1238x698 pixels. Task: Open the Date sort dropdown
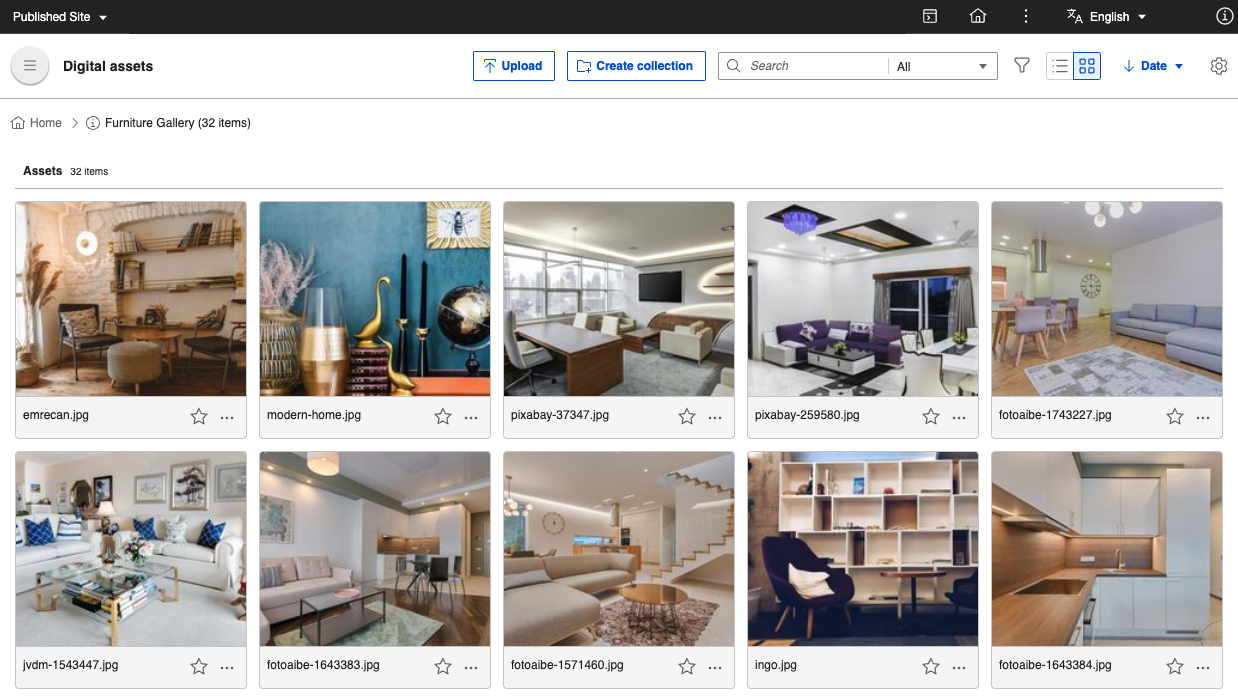tap(1153, 66)
